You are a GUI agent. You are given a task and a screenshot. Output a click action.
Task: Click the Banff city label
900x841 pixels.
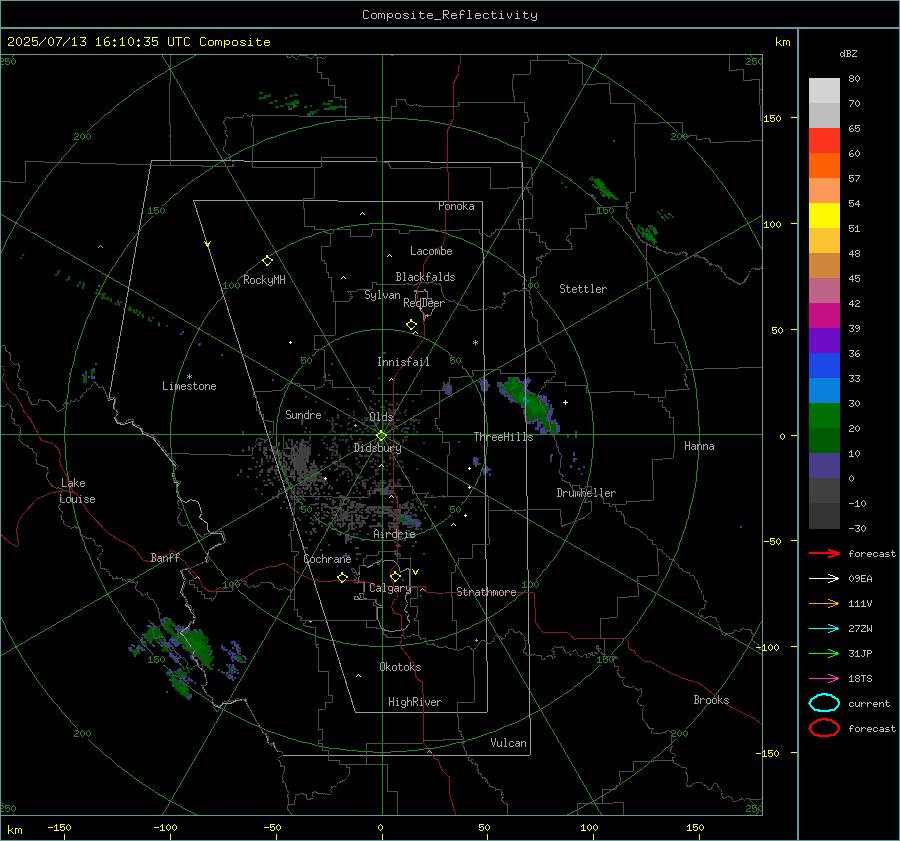[165, 557]
